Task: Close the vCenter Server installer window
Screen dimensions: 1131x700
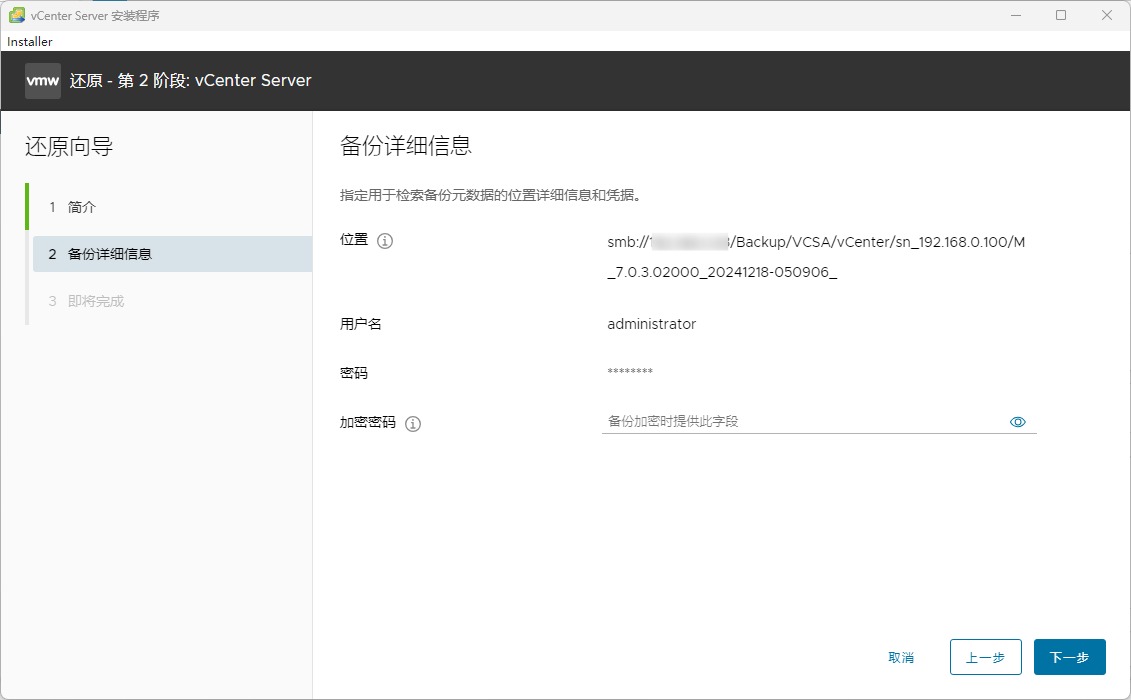Action: click(1107, 15)
